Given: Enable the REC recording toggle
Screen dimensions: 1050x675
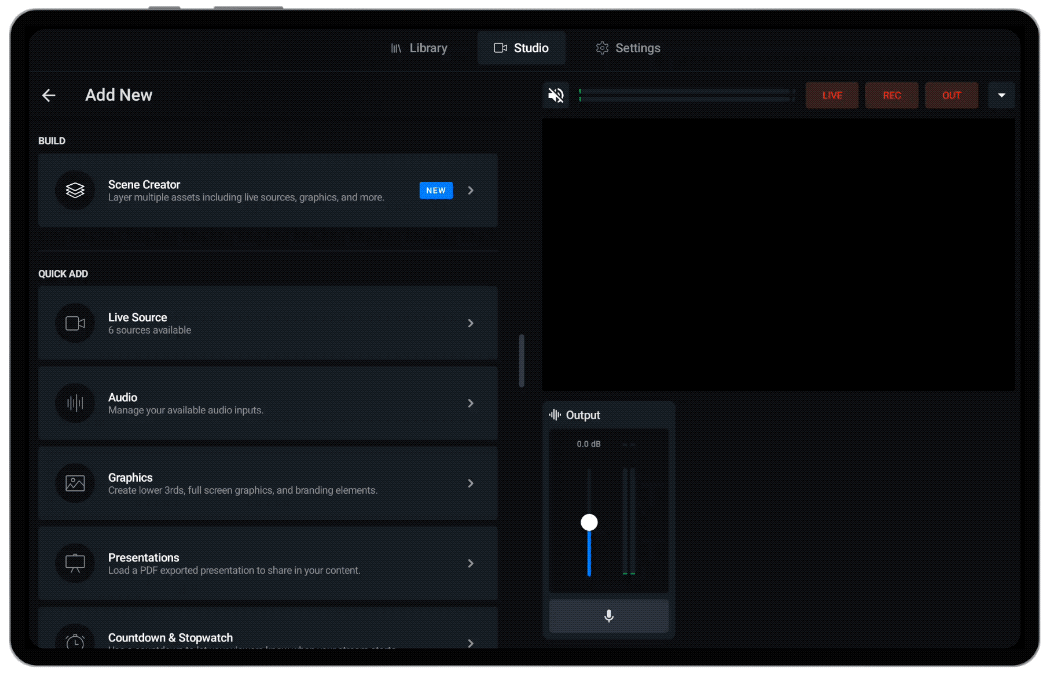Looking at the screenshot, I should pyautogui.click(x=891, y=95).
